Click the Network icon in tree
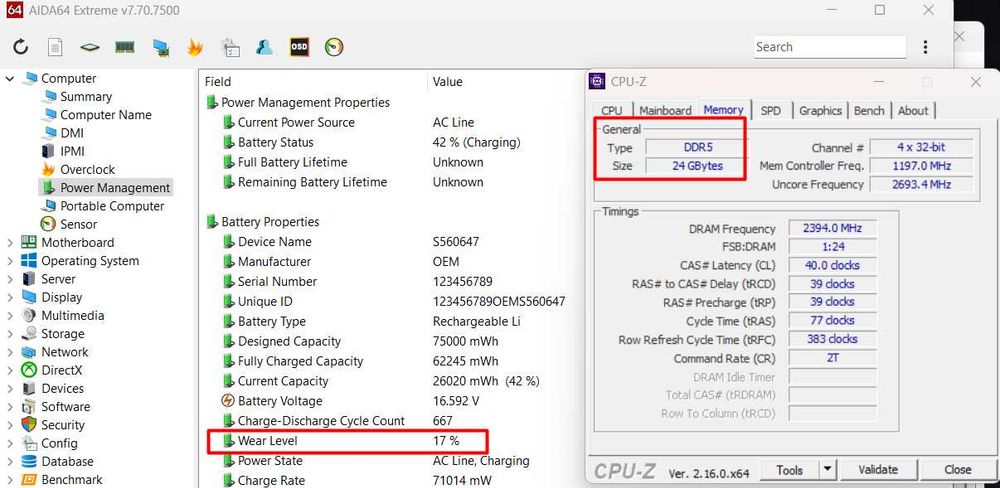Viewport: 1000px width, 488px height. [29, 352]
